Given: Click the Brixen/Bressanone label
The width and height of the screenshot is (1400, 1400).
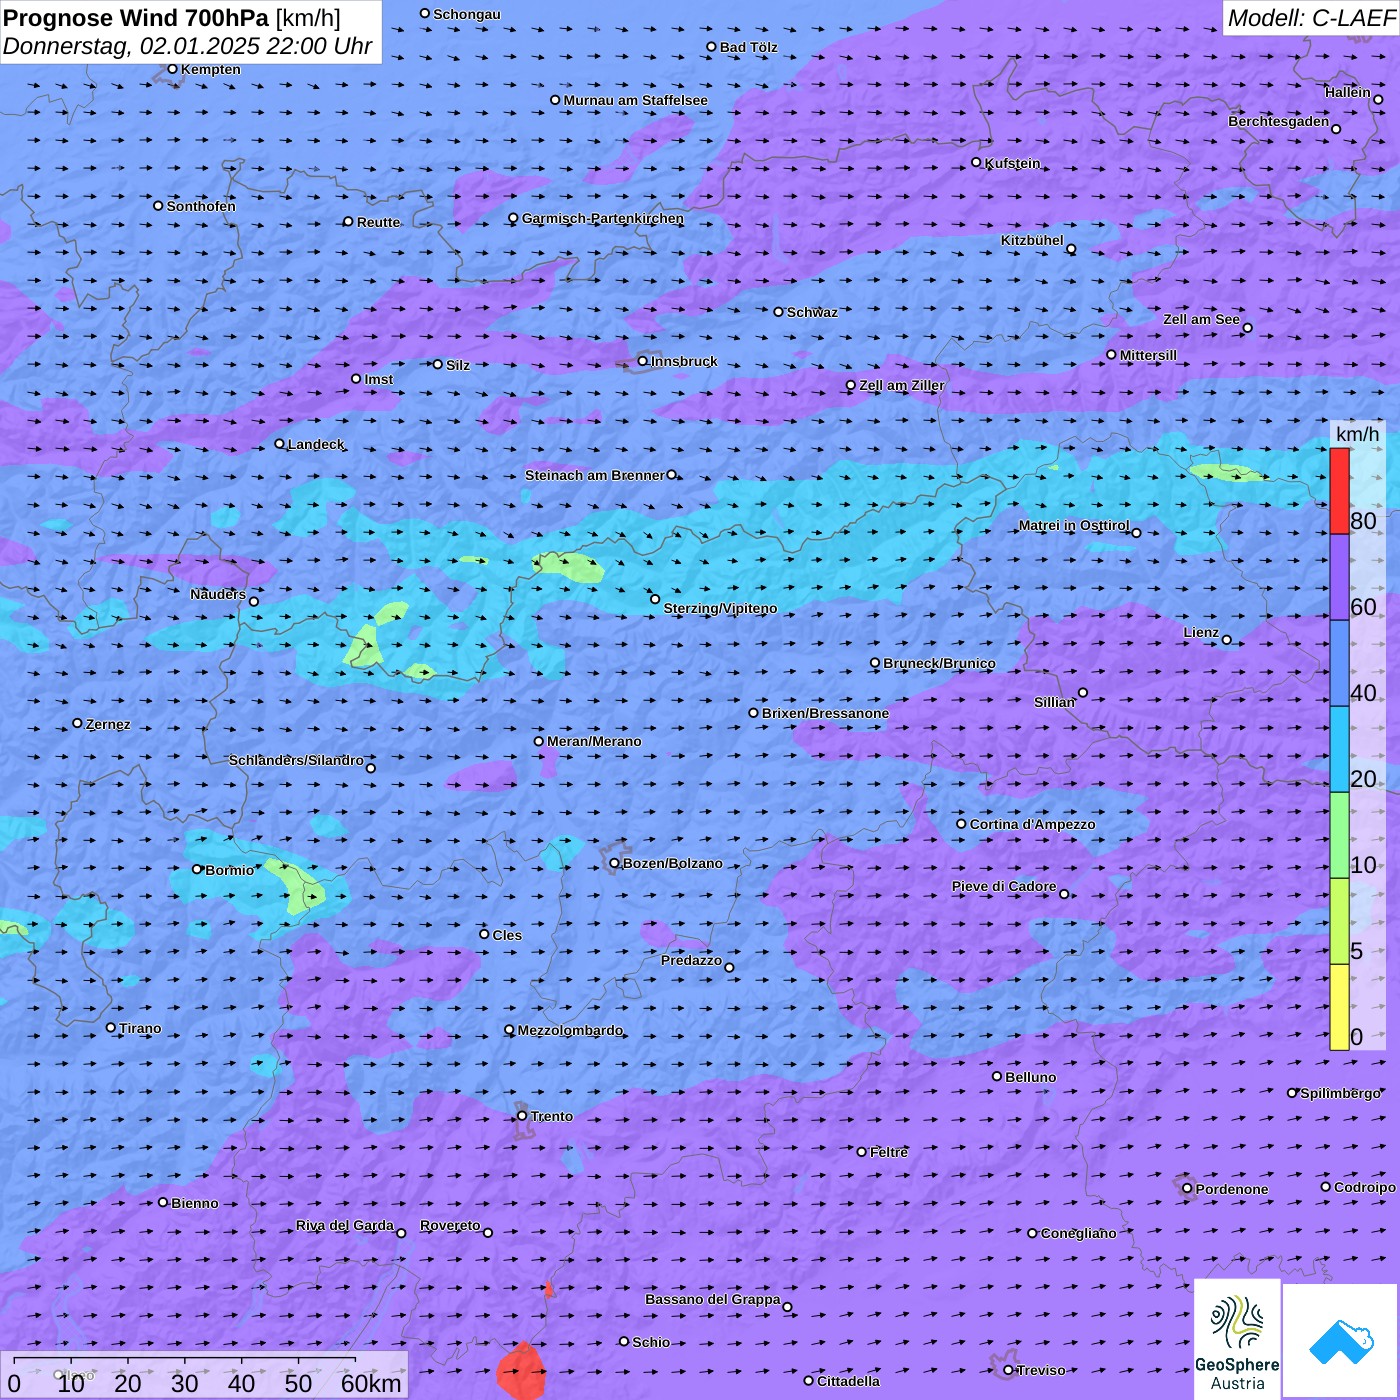Looking at the screenshot, I should coord(825,713).
